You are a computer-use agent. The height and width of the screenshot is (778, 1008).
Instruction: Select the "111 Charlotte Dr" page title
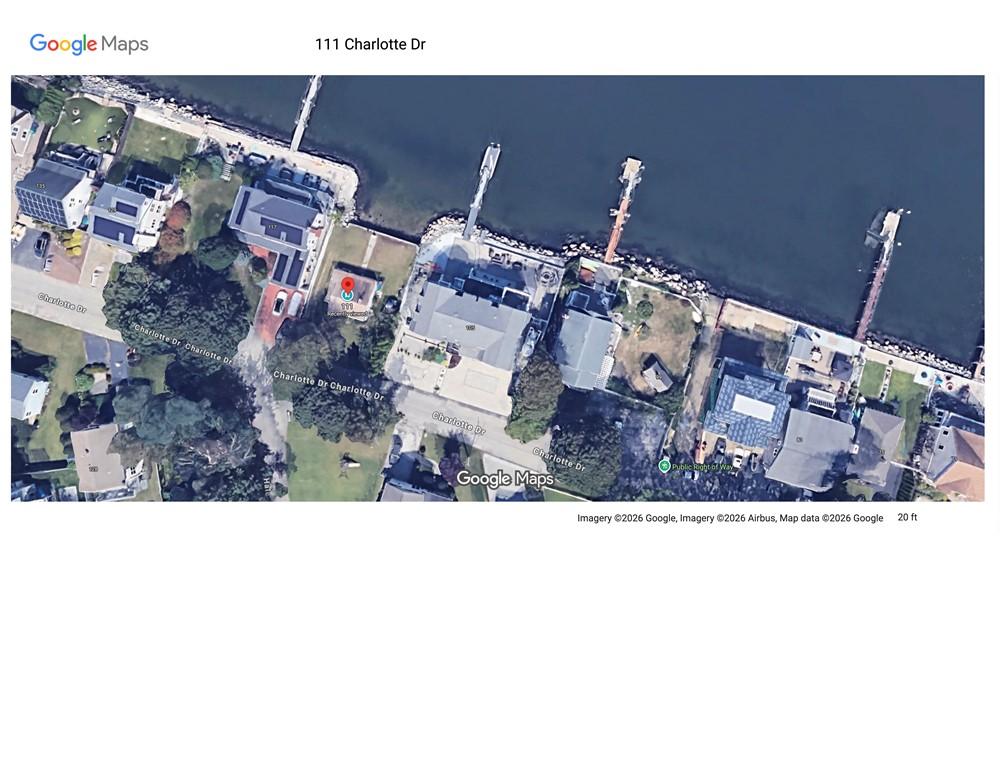coord(370,44)
